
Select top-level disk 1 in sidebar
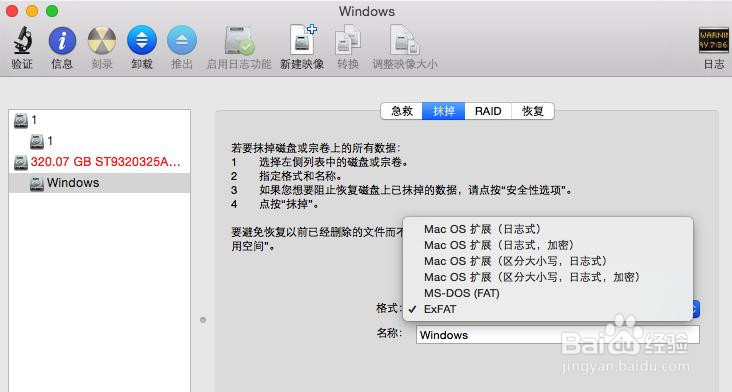[99, 120]
